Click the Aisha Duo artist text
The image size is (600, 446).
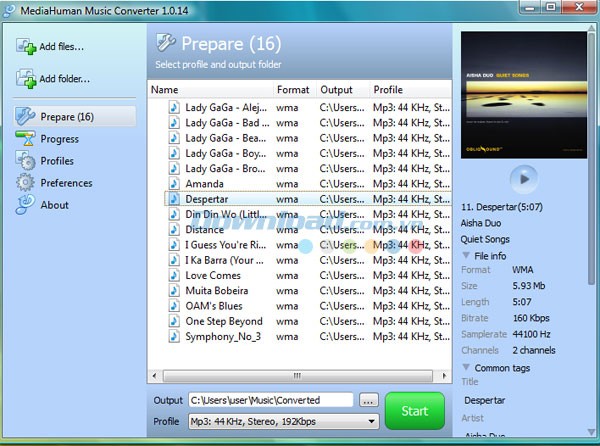tap(481, 223)
